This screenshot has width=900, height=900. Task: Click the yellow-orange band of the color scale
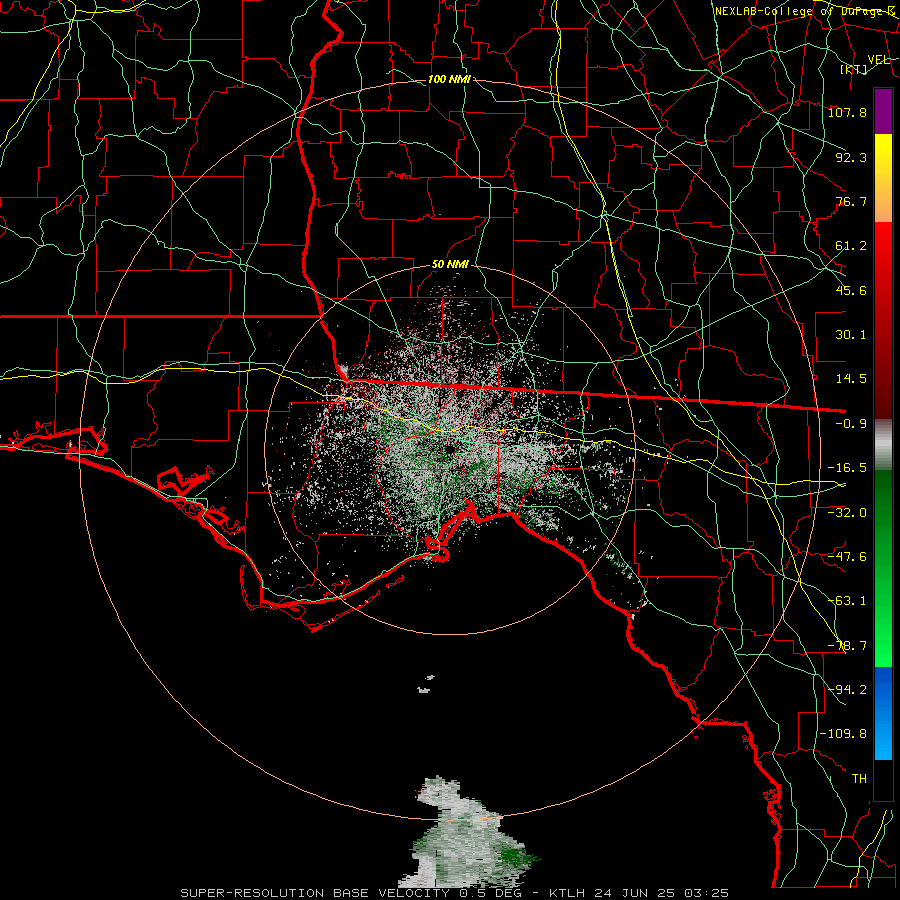click(883, 178)
